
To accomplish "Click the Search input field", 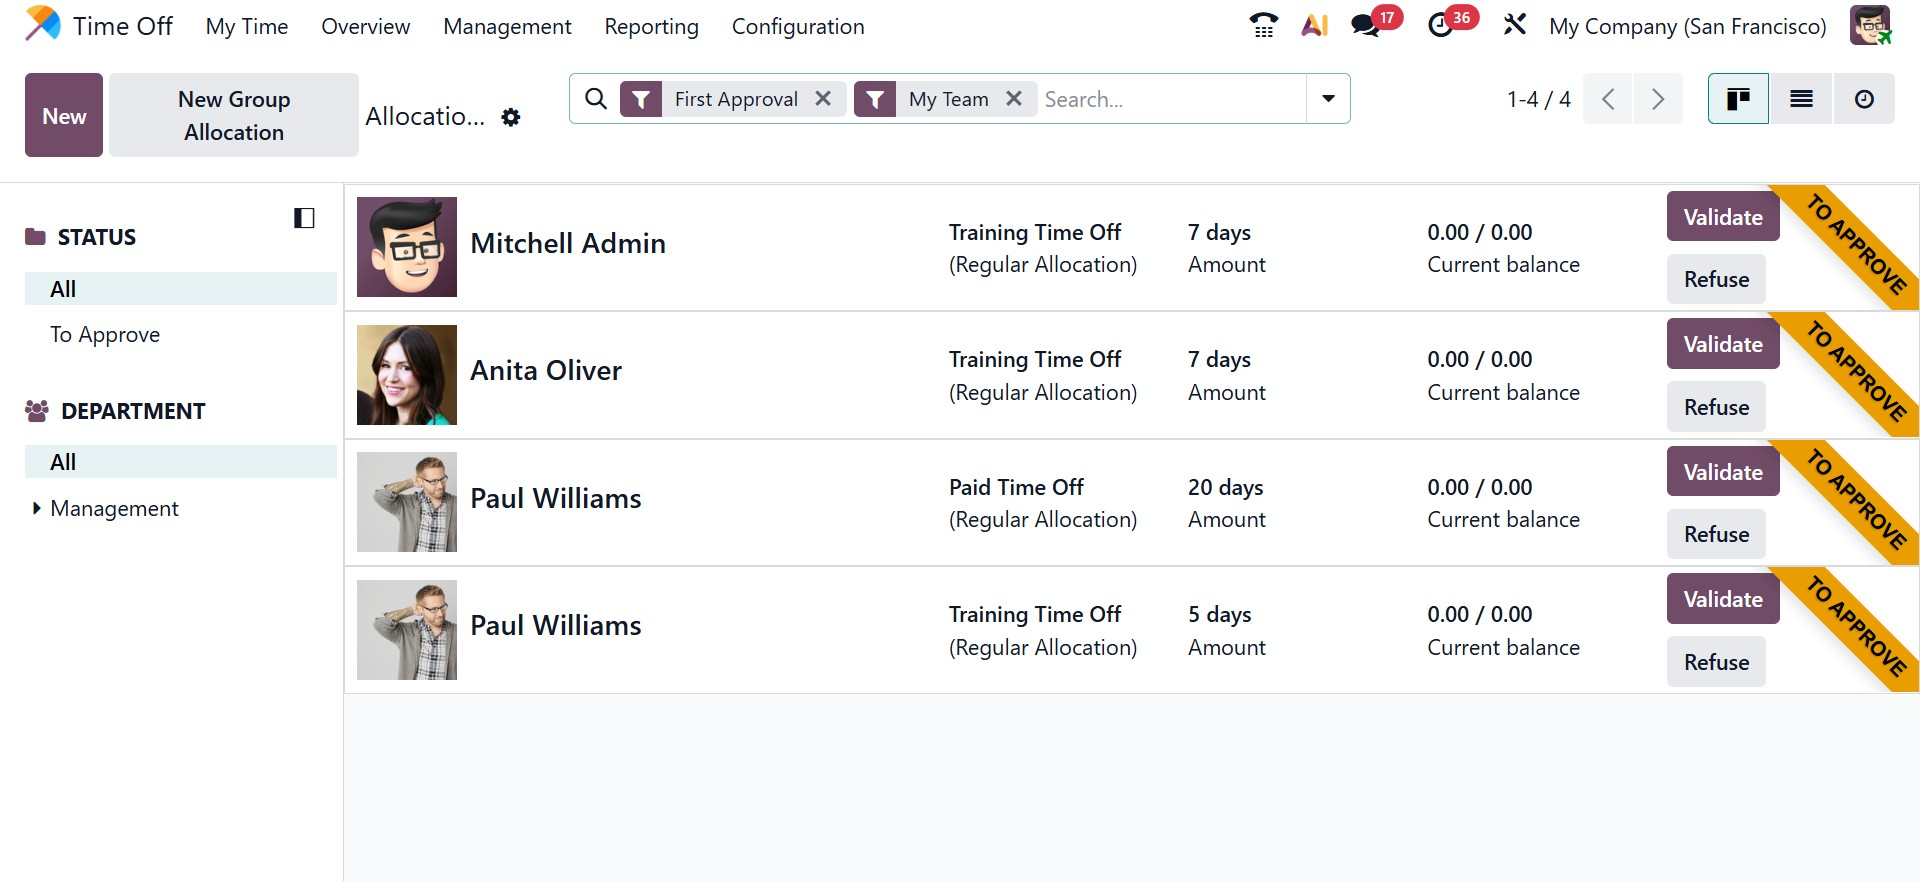I will click(1170, 99).
